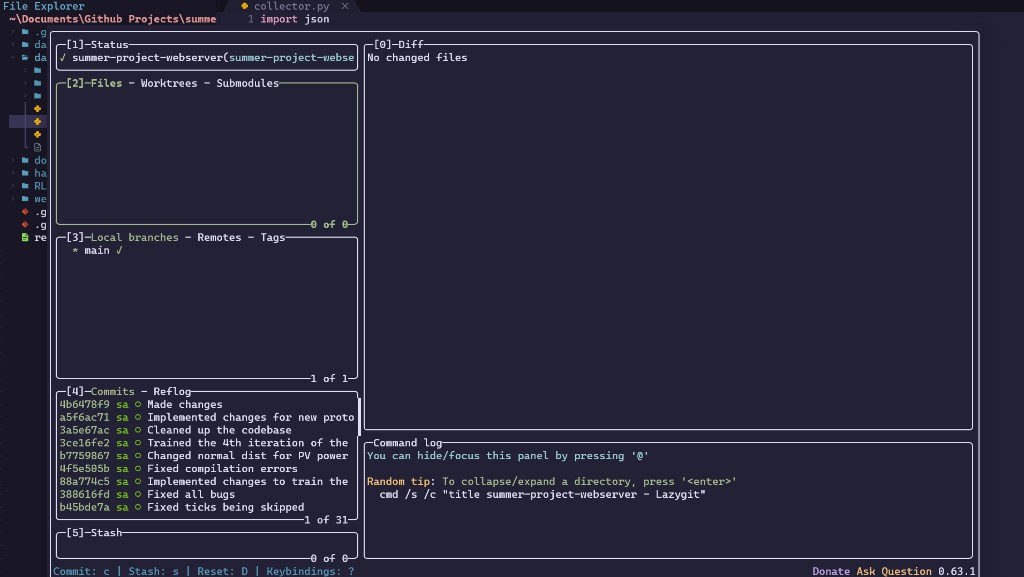This screenshot has width=1024, height=577.
Task: Click the opened 'da' folder icon
Action: tap(25, 57)
